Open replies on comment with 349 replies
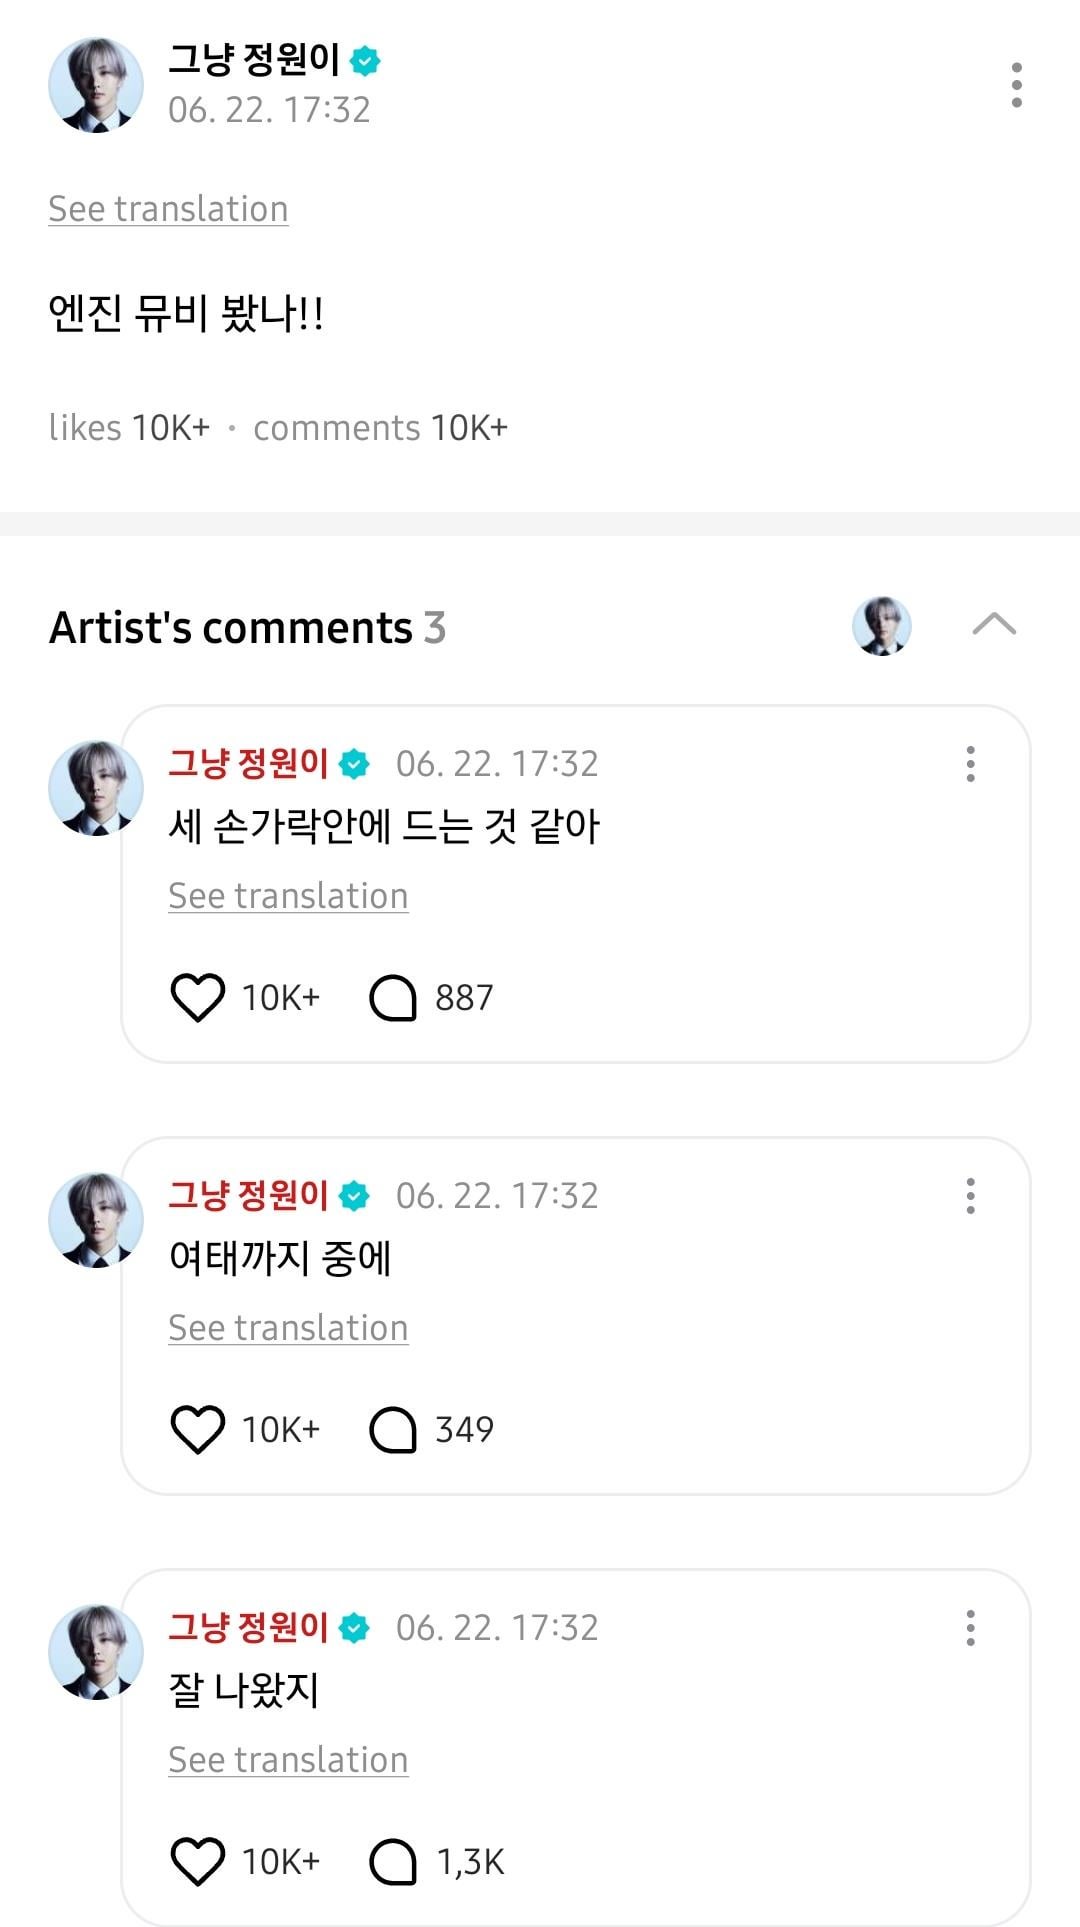1080x1927 pixels. click(x=393, y=1429)
